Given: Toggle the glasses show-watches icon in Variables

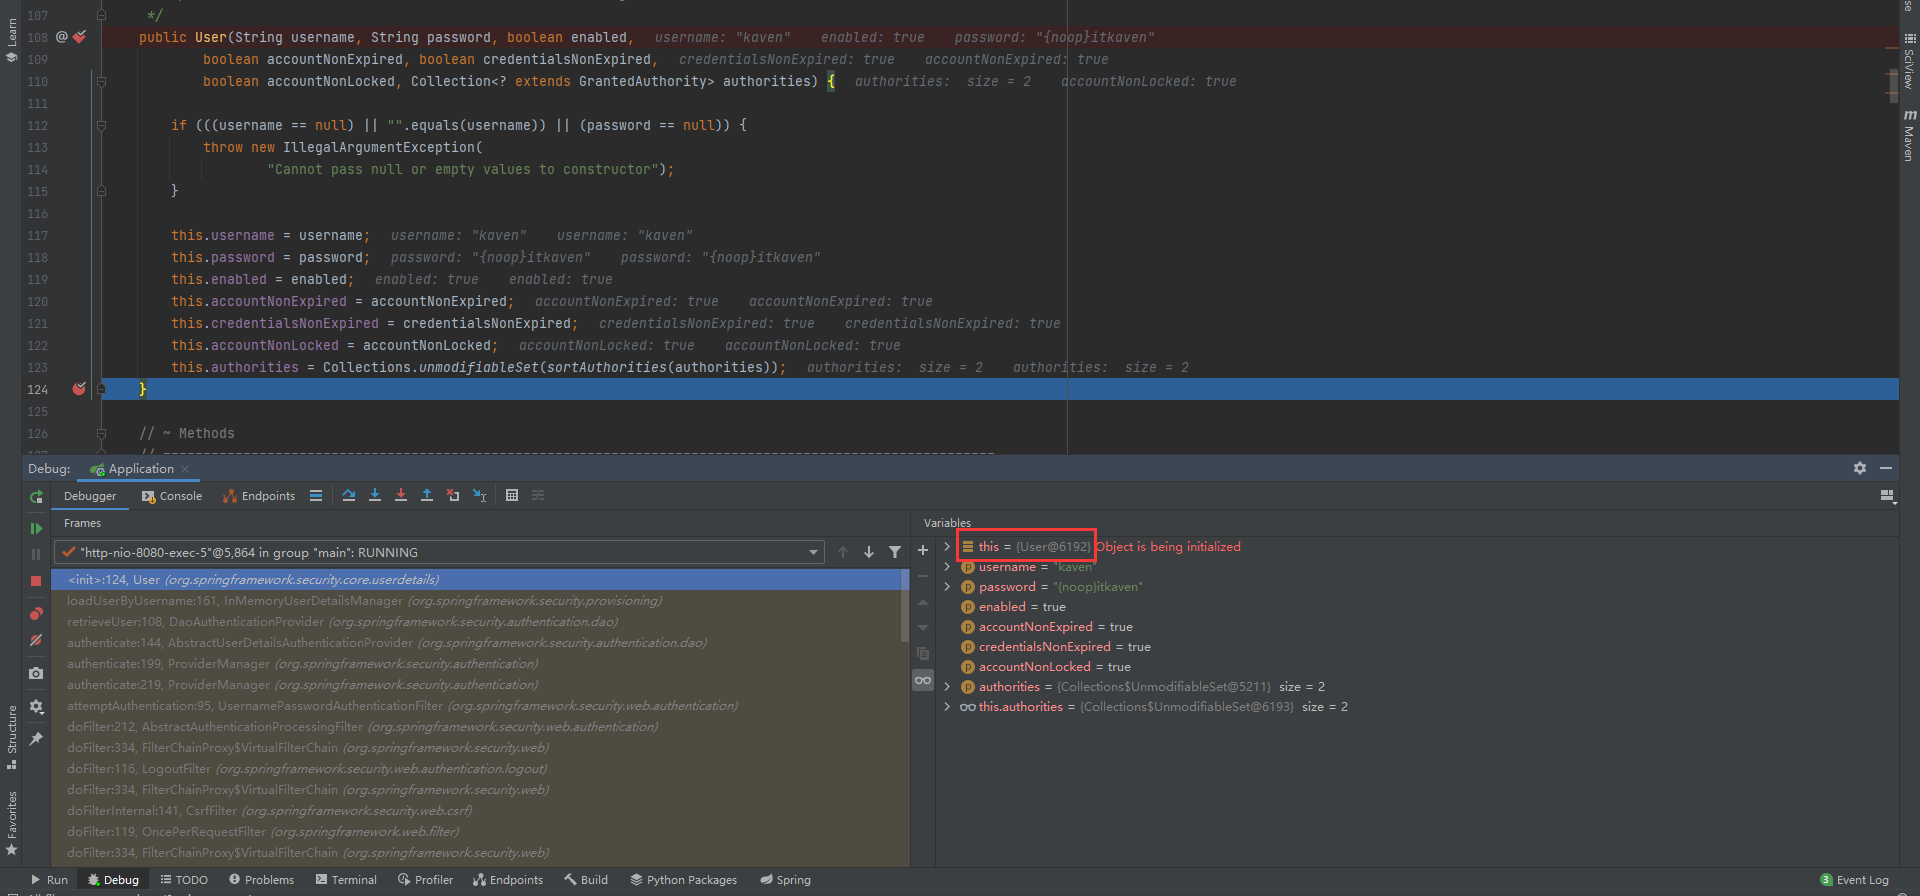Looking at the screenshot, I should click(x=923, y=680).
